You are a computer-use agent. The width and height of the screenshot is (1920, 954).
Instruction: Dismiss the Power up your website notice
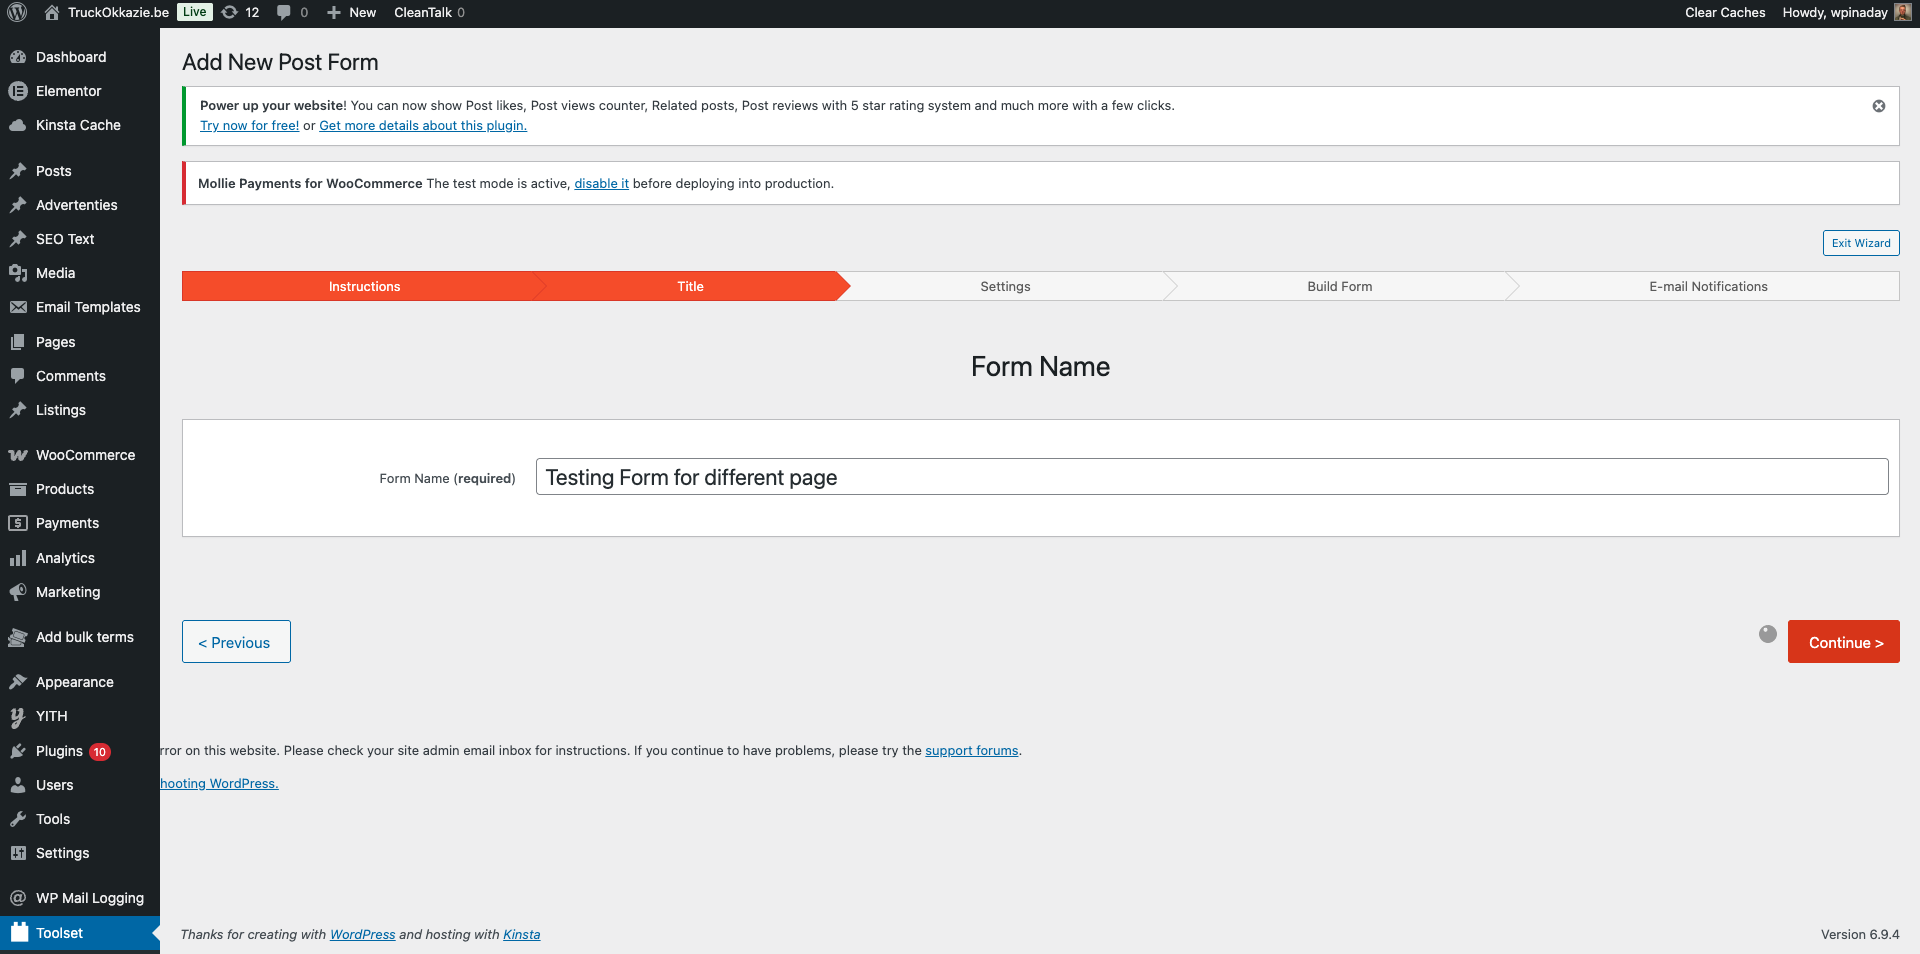(1878, 106)
